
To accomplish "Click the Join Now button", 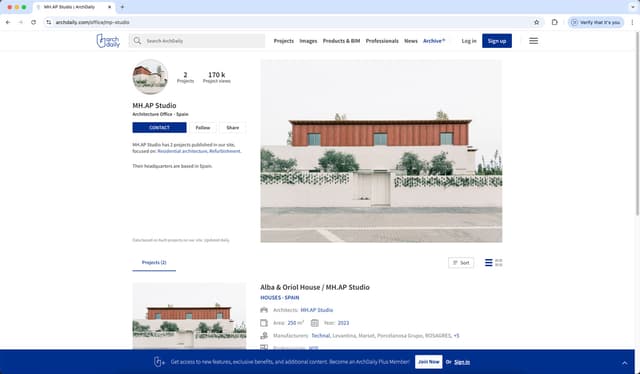I will pos(429,362).
